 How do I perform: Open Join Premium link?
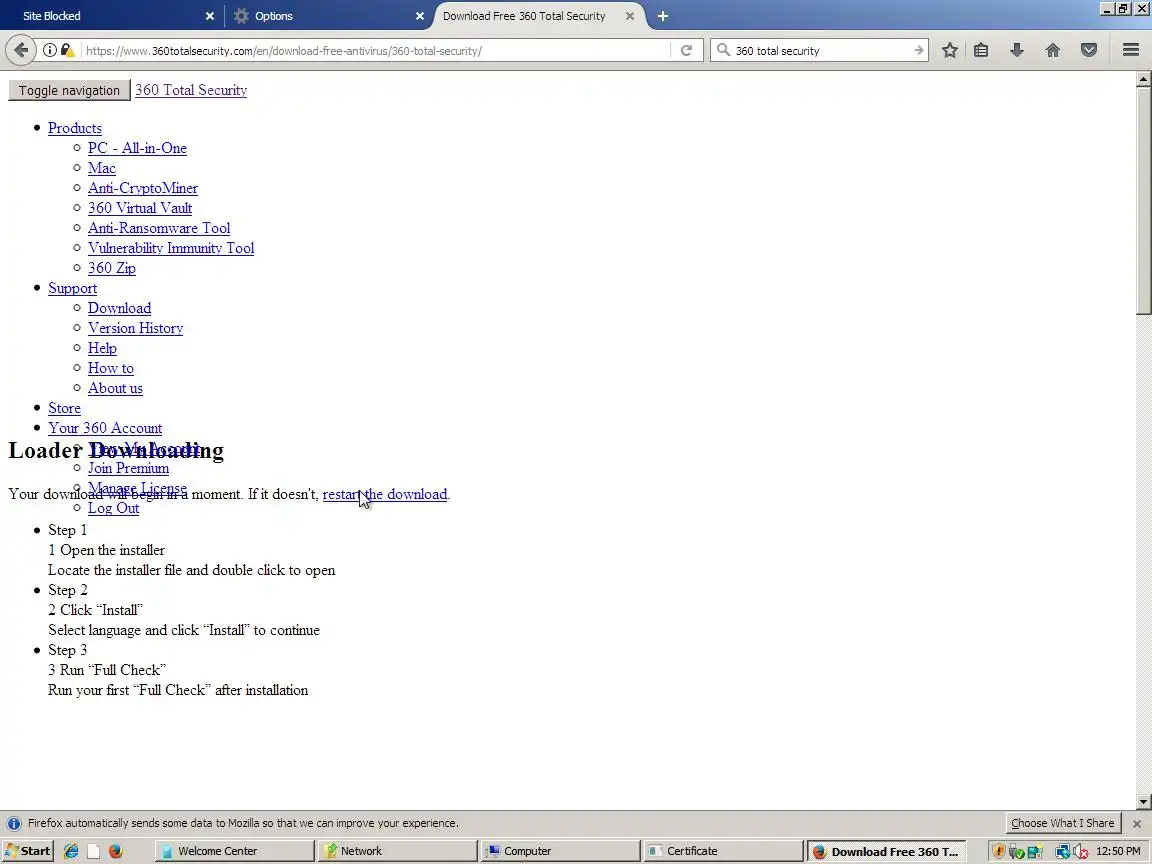point(129,468)
